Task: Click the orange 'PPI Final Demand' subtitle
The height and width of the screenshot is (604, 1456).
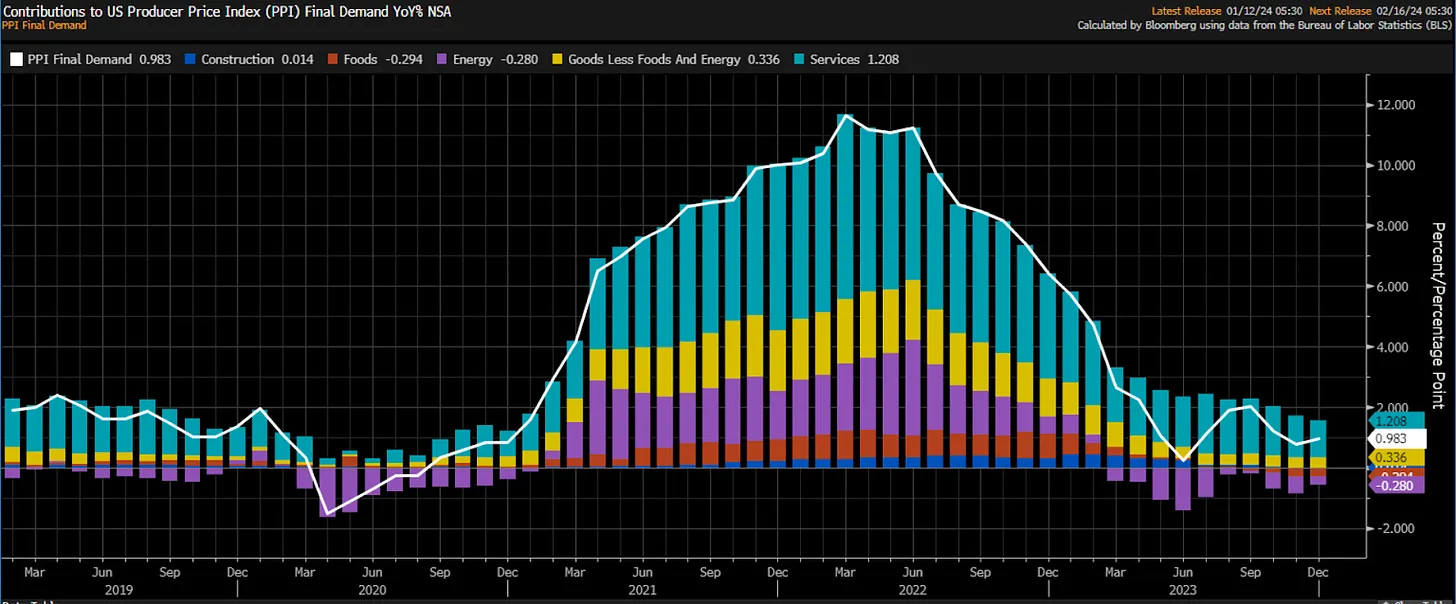Action: (x=44, y=25)
